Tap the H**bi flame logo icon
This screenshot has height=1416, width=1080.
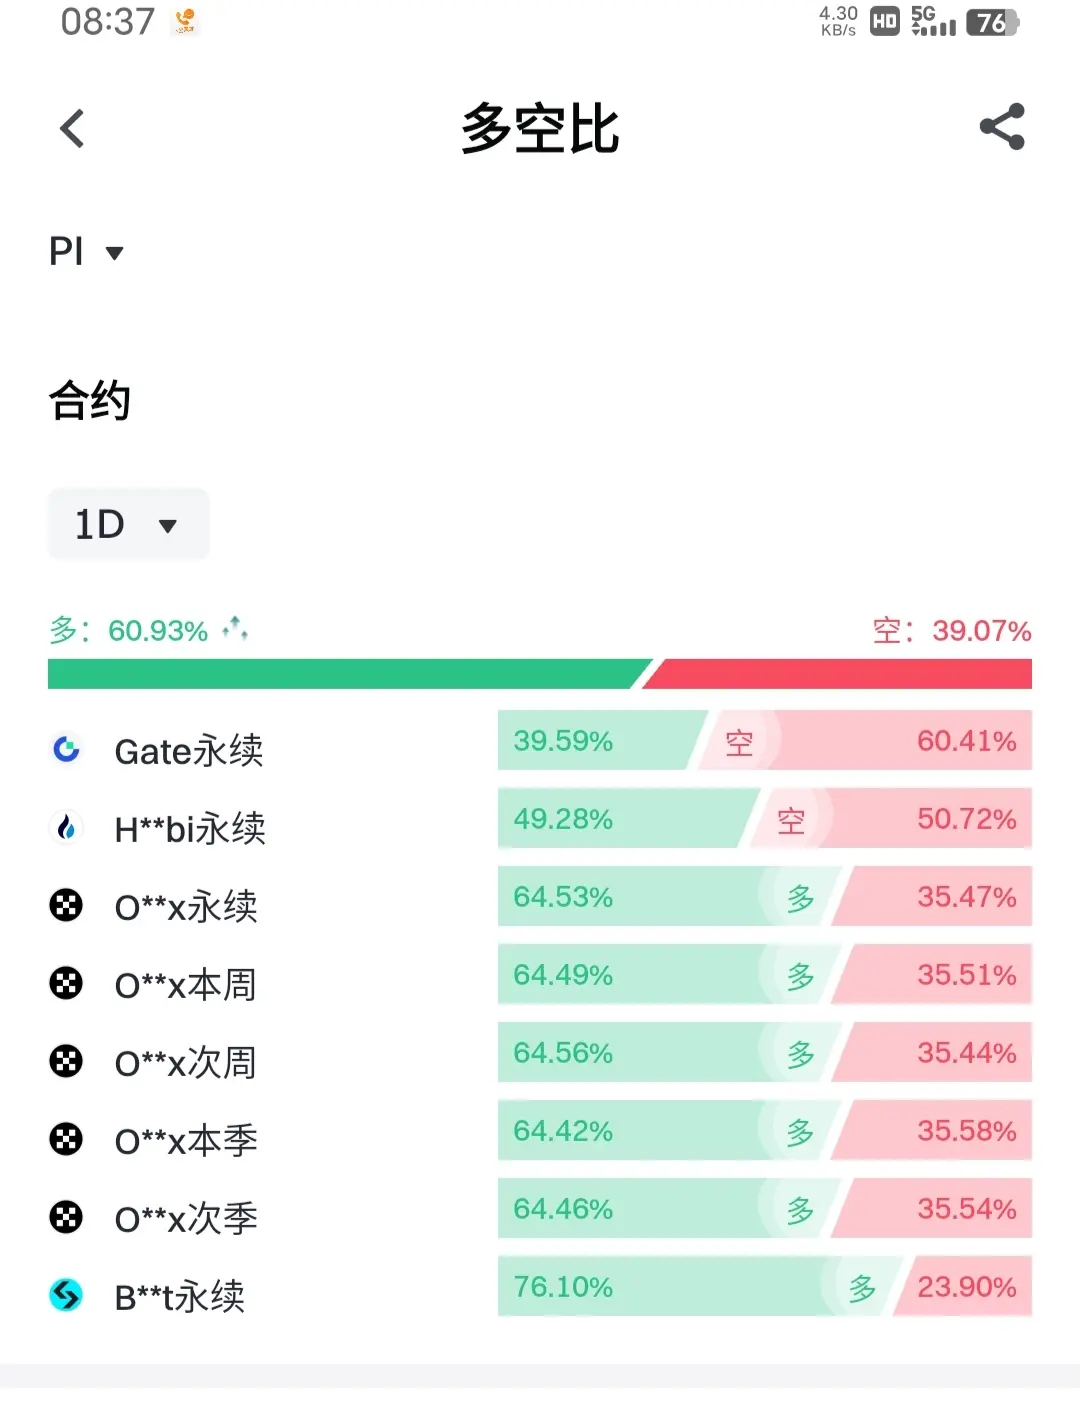66,827
